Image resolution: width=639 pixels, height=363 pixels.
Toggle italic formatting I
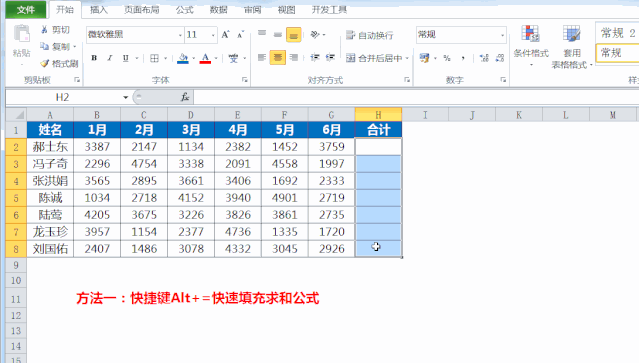[110, 58]
